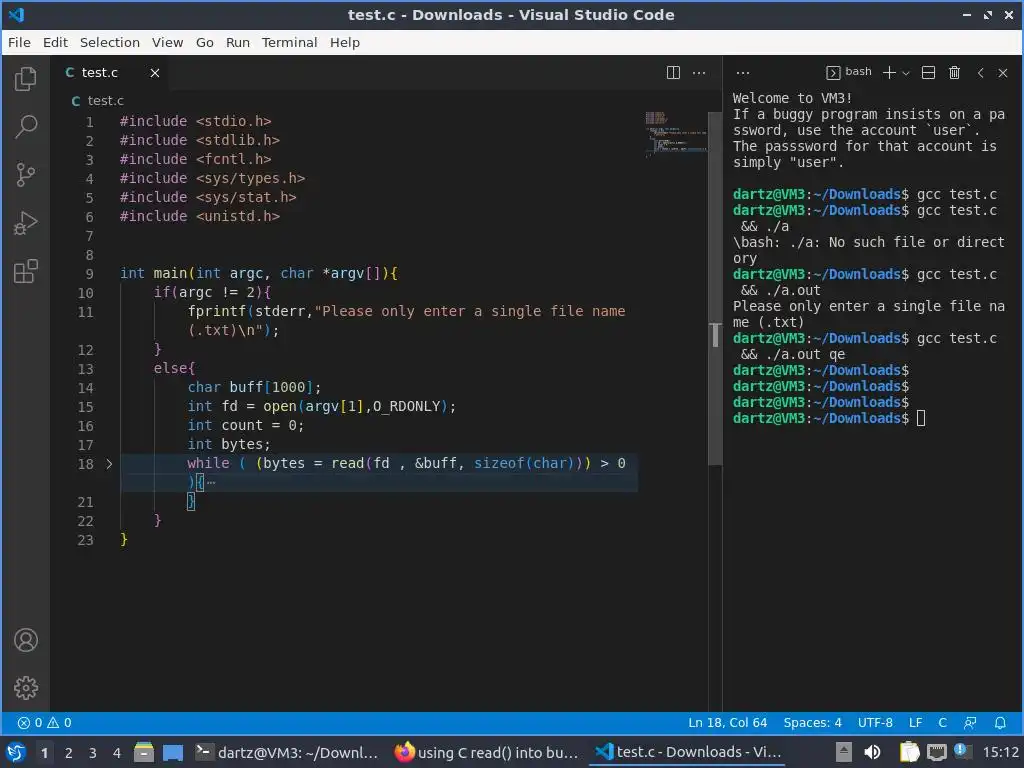
Task: Switch to workspace 4 in taskbar
Action: coord(117,753)
